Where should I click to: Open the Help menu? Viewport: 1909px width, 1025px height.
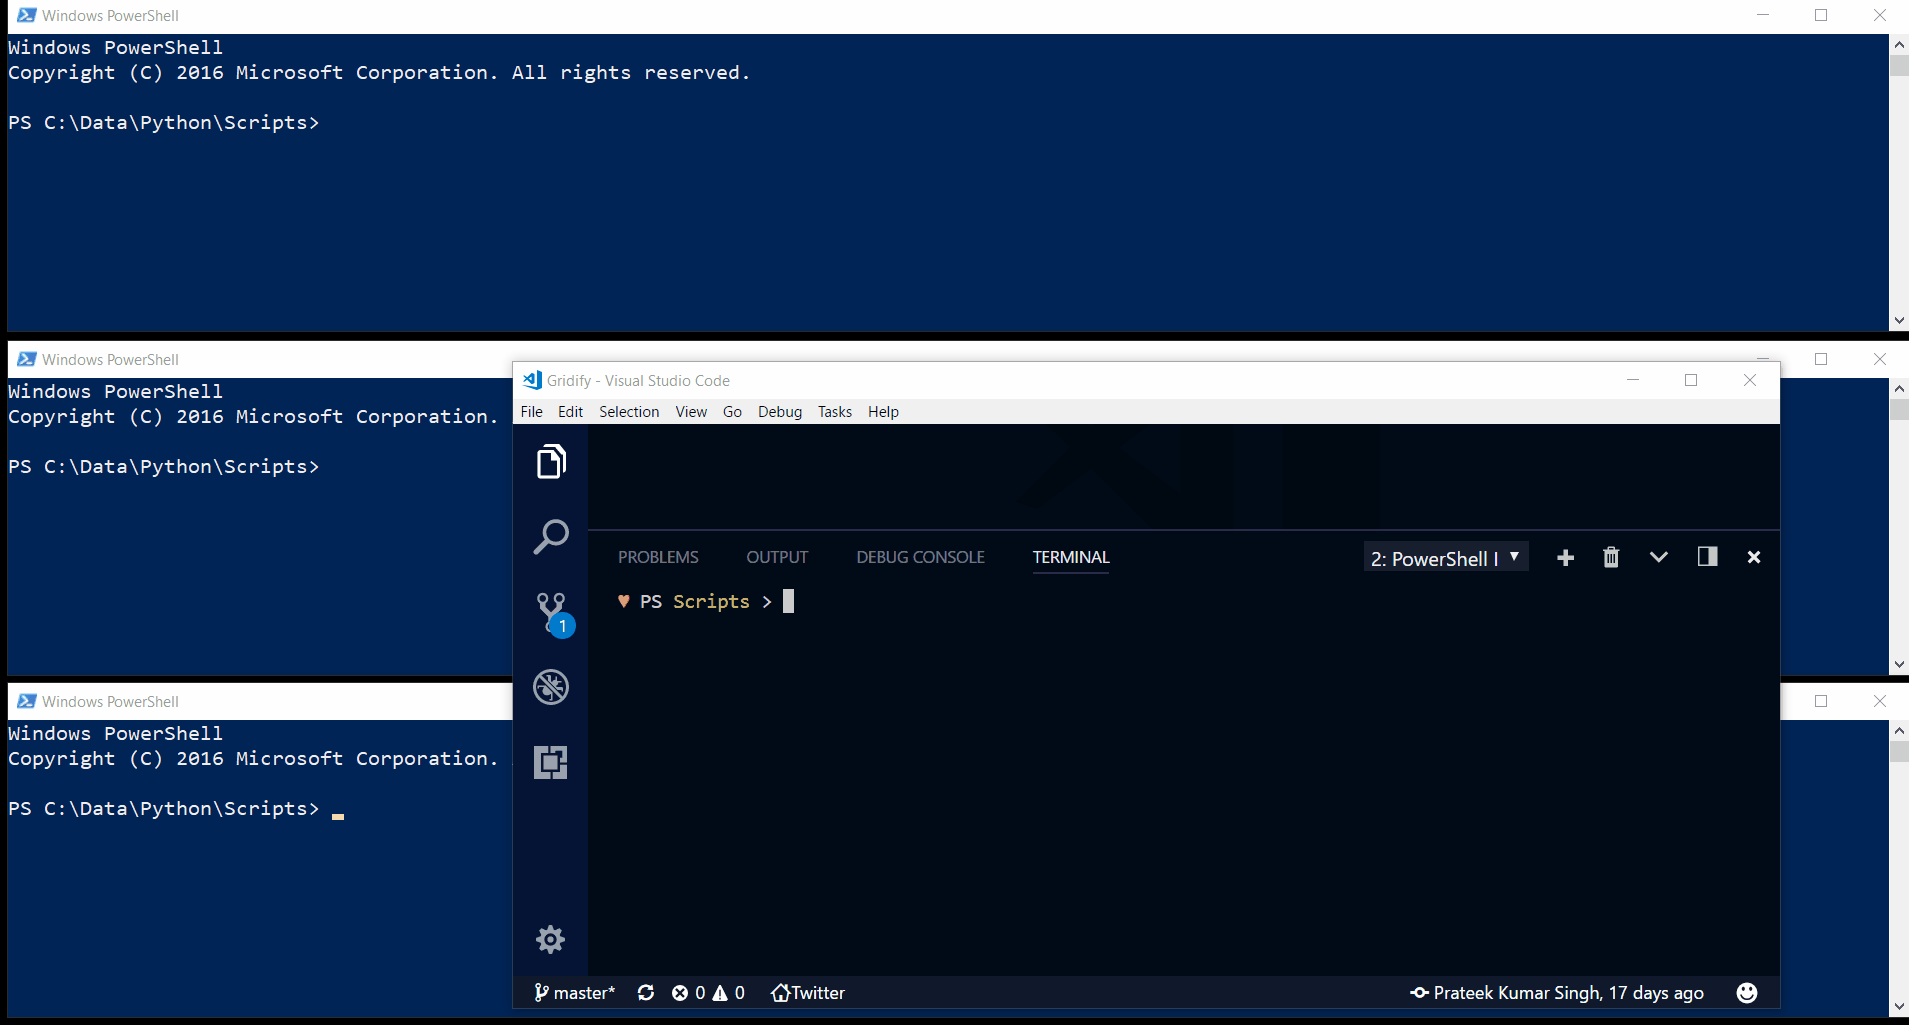[883, 412]
